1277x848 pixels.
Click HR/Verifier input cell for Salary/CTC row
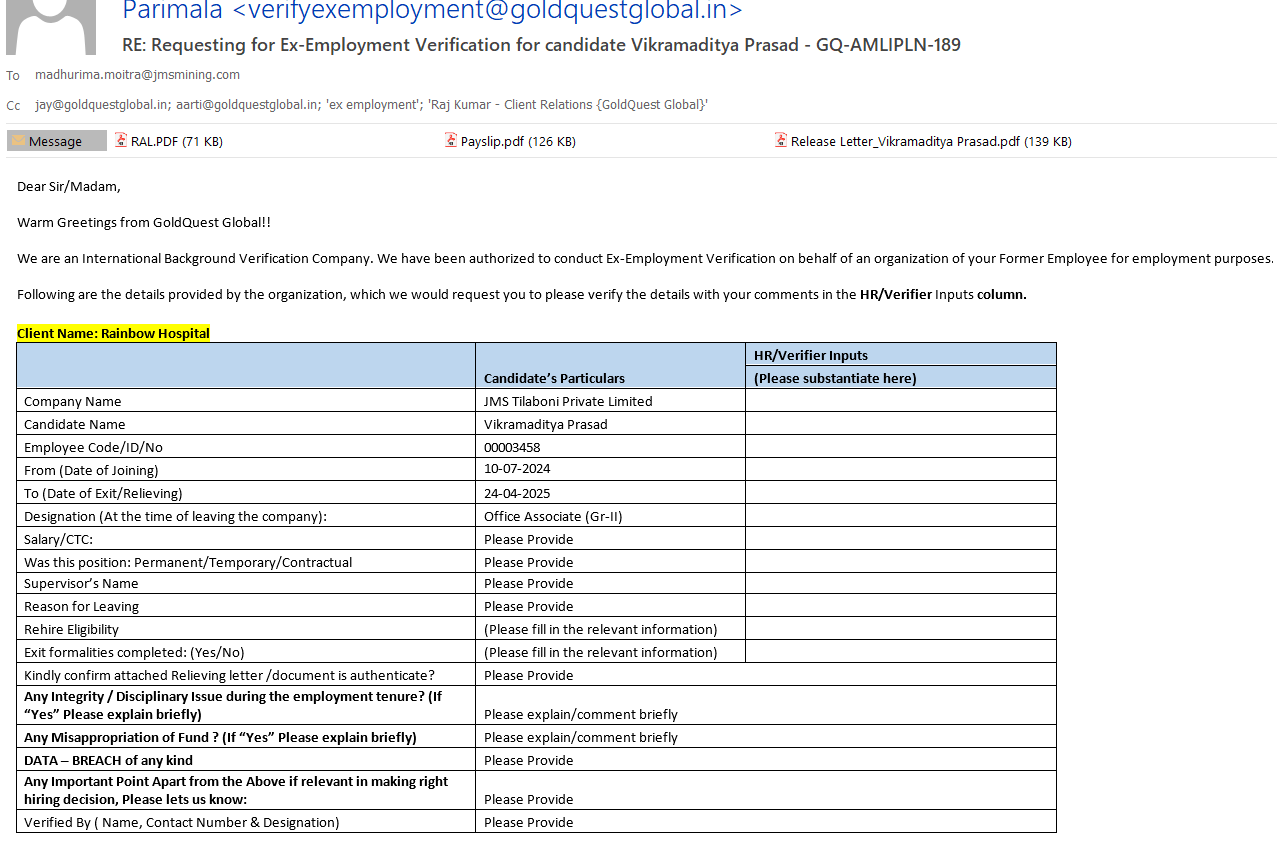[900, 539]
